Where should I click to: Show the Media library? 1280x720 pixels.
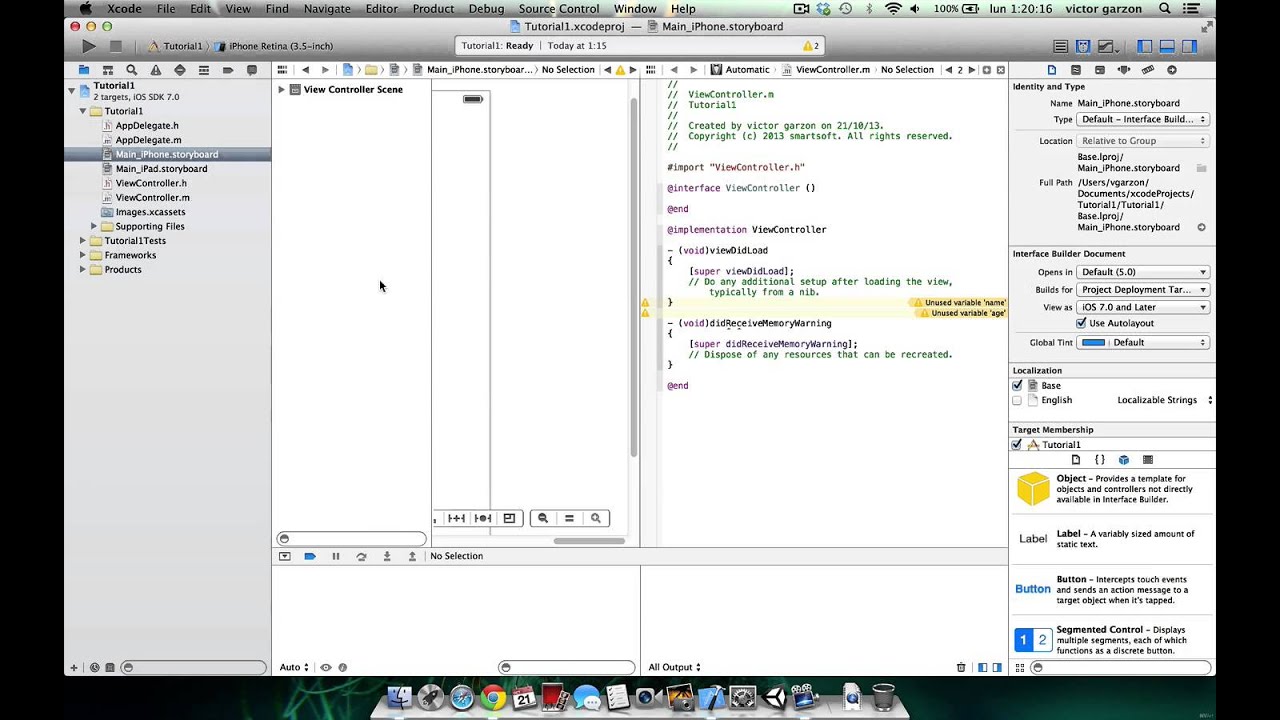1148,460
